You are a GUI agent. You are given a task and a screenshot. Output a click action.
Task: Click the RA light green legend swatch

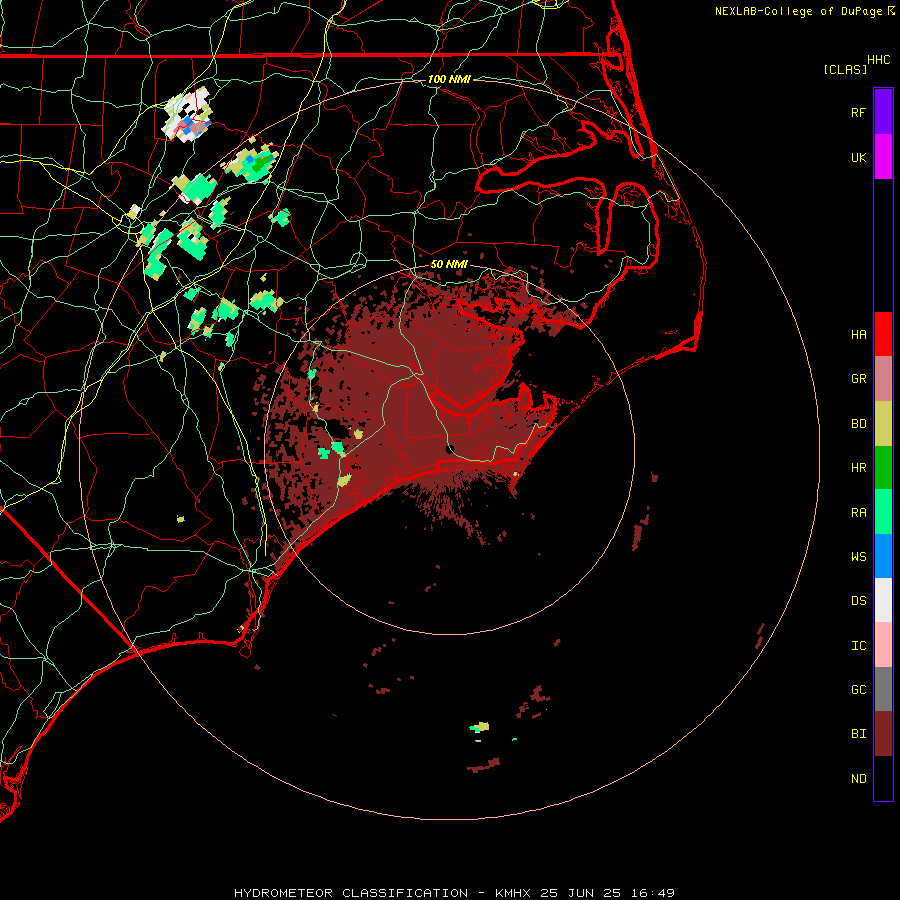coord(883,512)
